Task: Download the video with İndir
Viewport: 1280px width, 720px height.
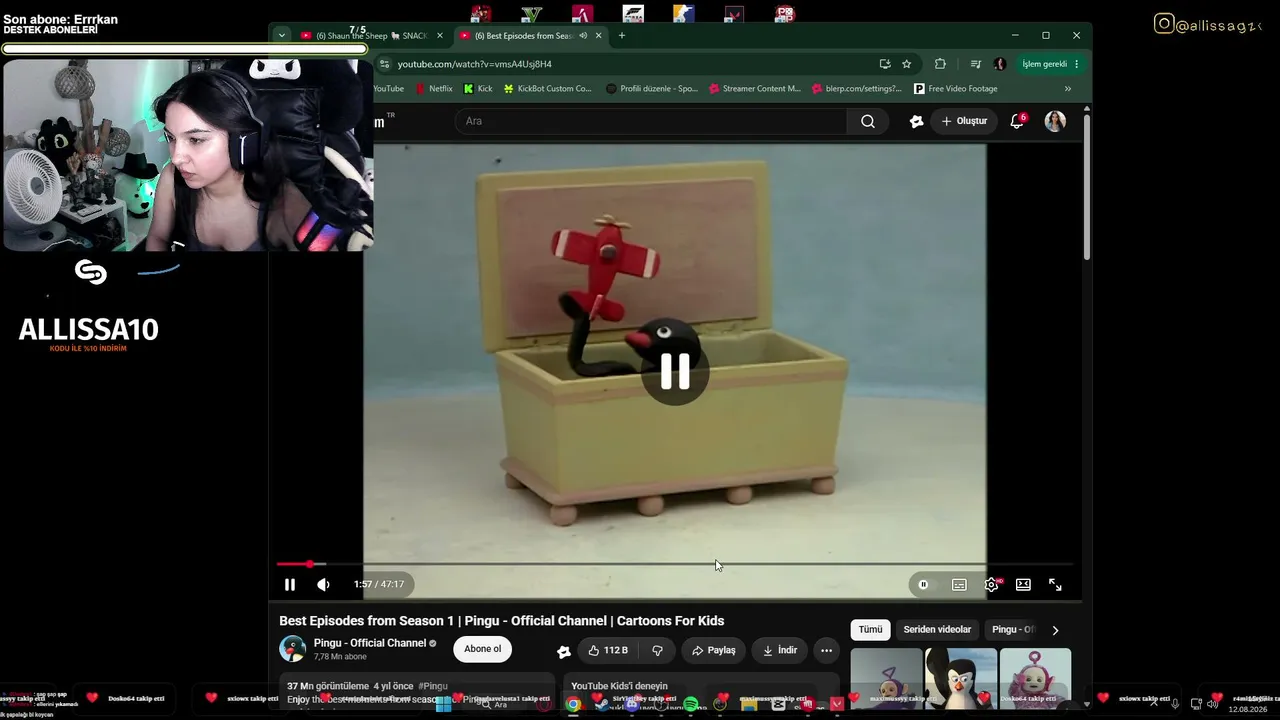Action: click(x=779, y=650)
